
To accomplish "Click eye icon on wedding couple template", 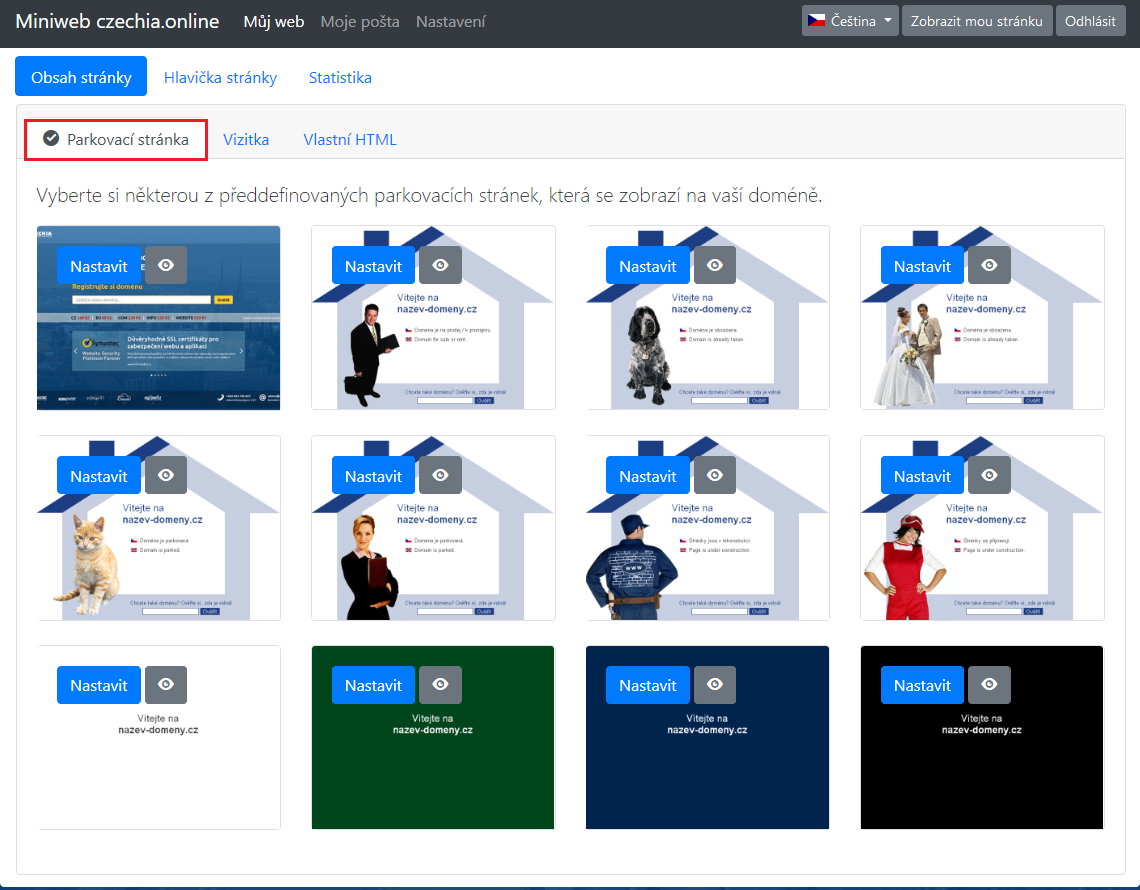I will click(989, 265).
